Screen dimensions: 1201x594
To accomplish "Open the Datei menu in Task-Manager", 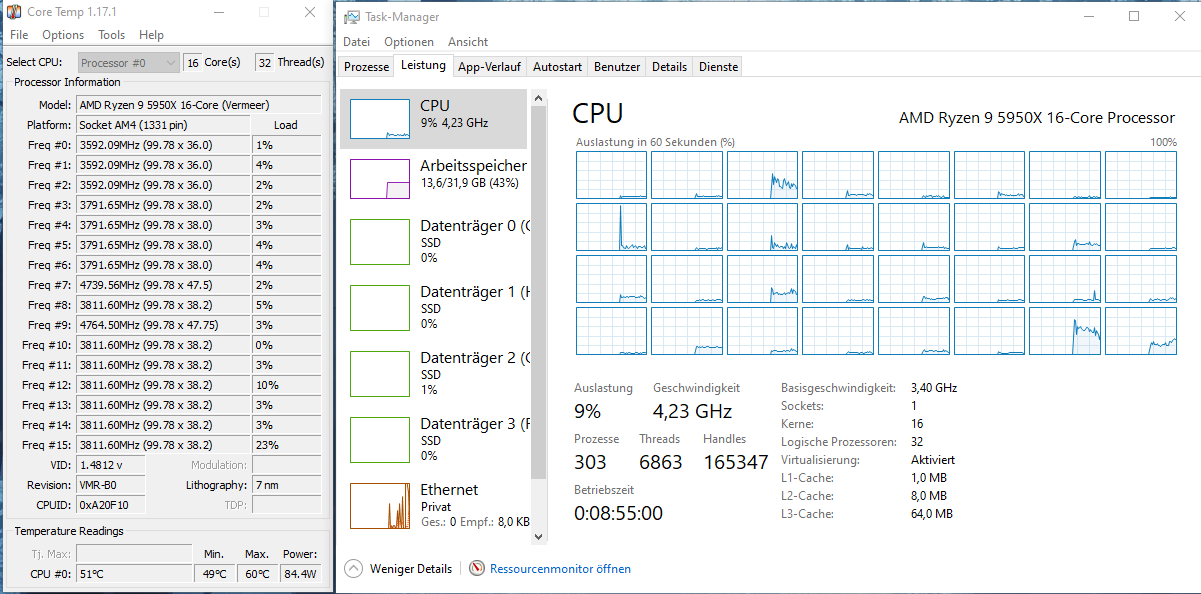I will click(x=356, y=42).
